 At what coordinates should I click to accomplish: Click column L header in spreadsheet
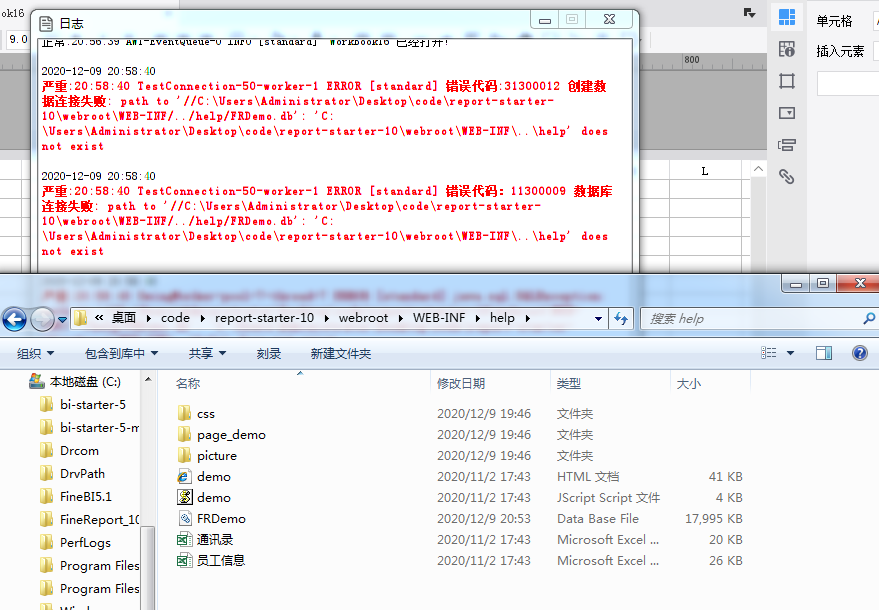tap(705, 171)
